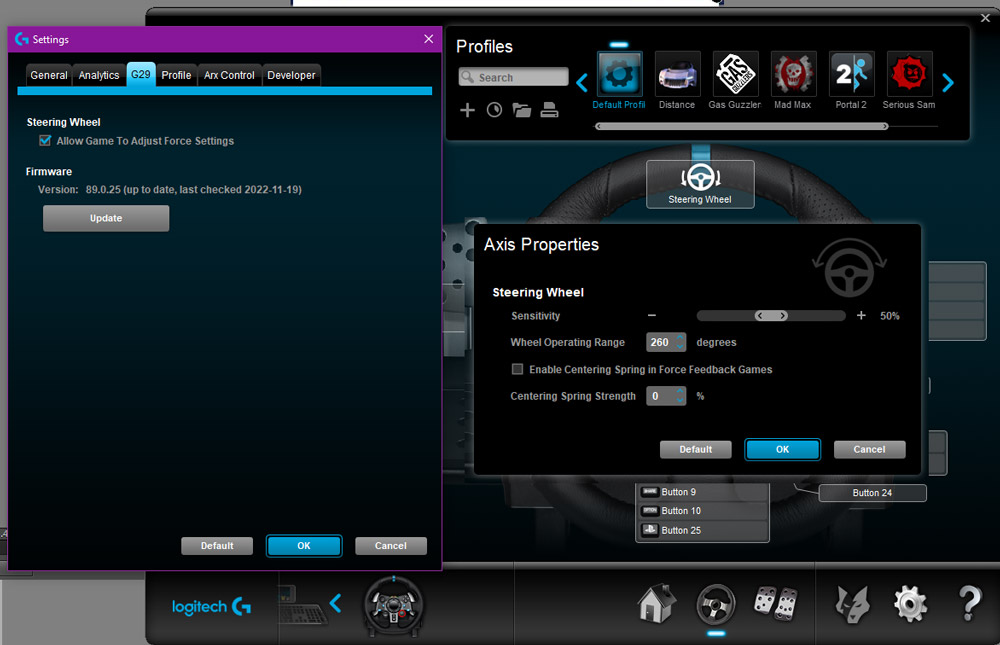Close the Settings dialog window
Image resolution: width=1000 pixels, height=645 pixels.
click(x=429, y=39)
